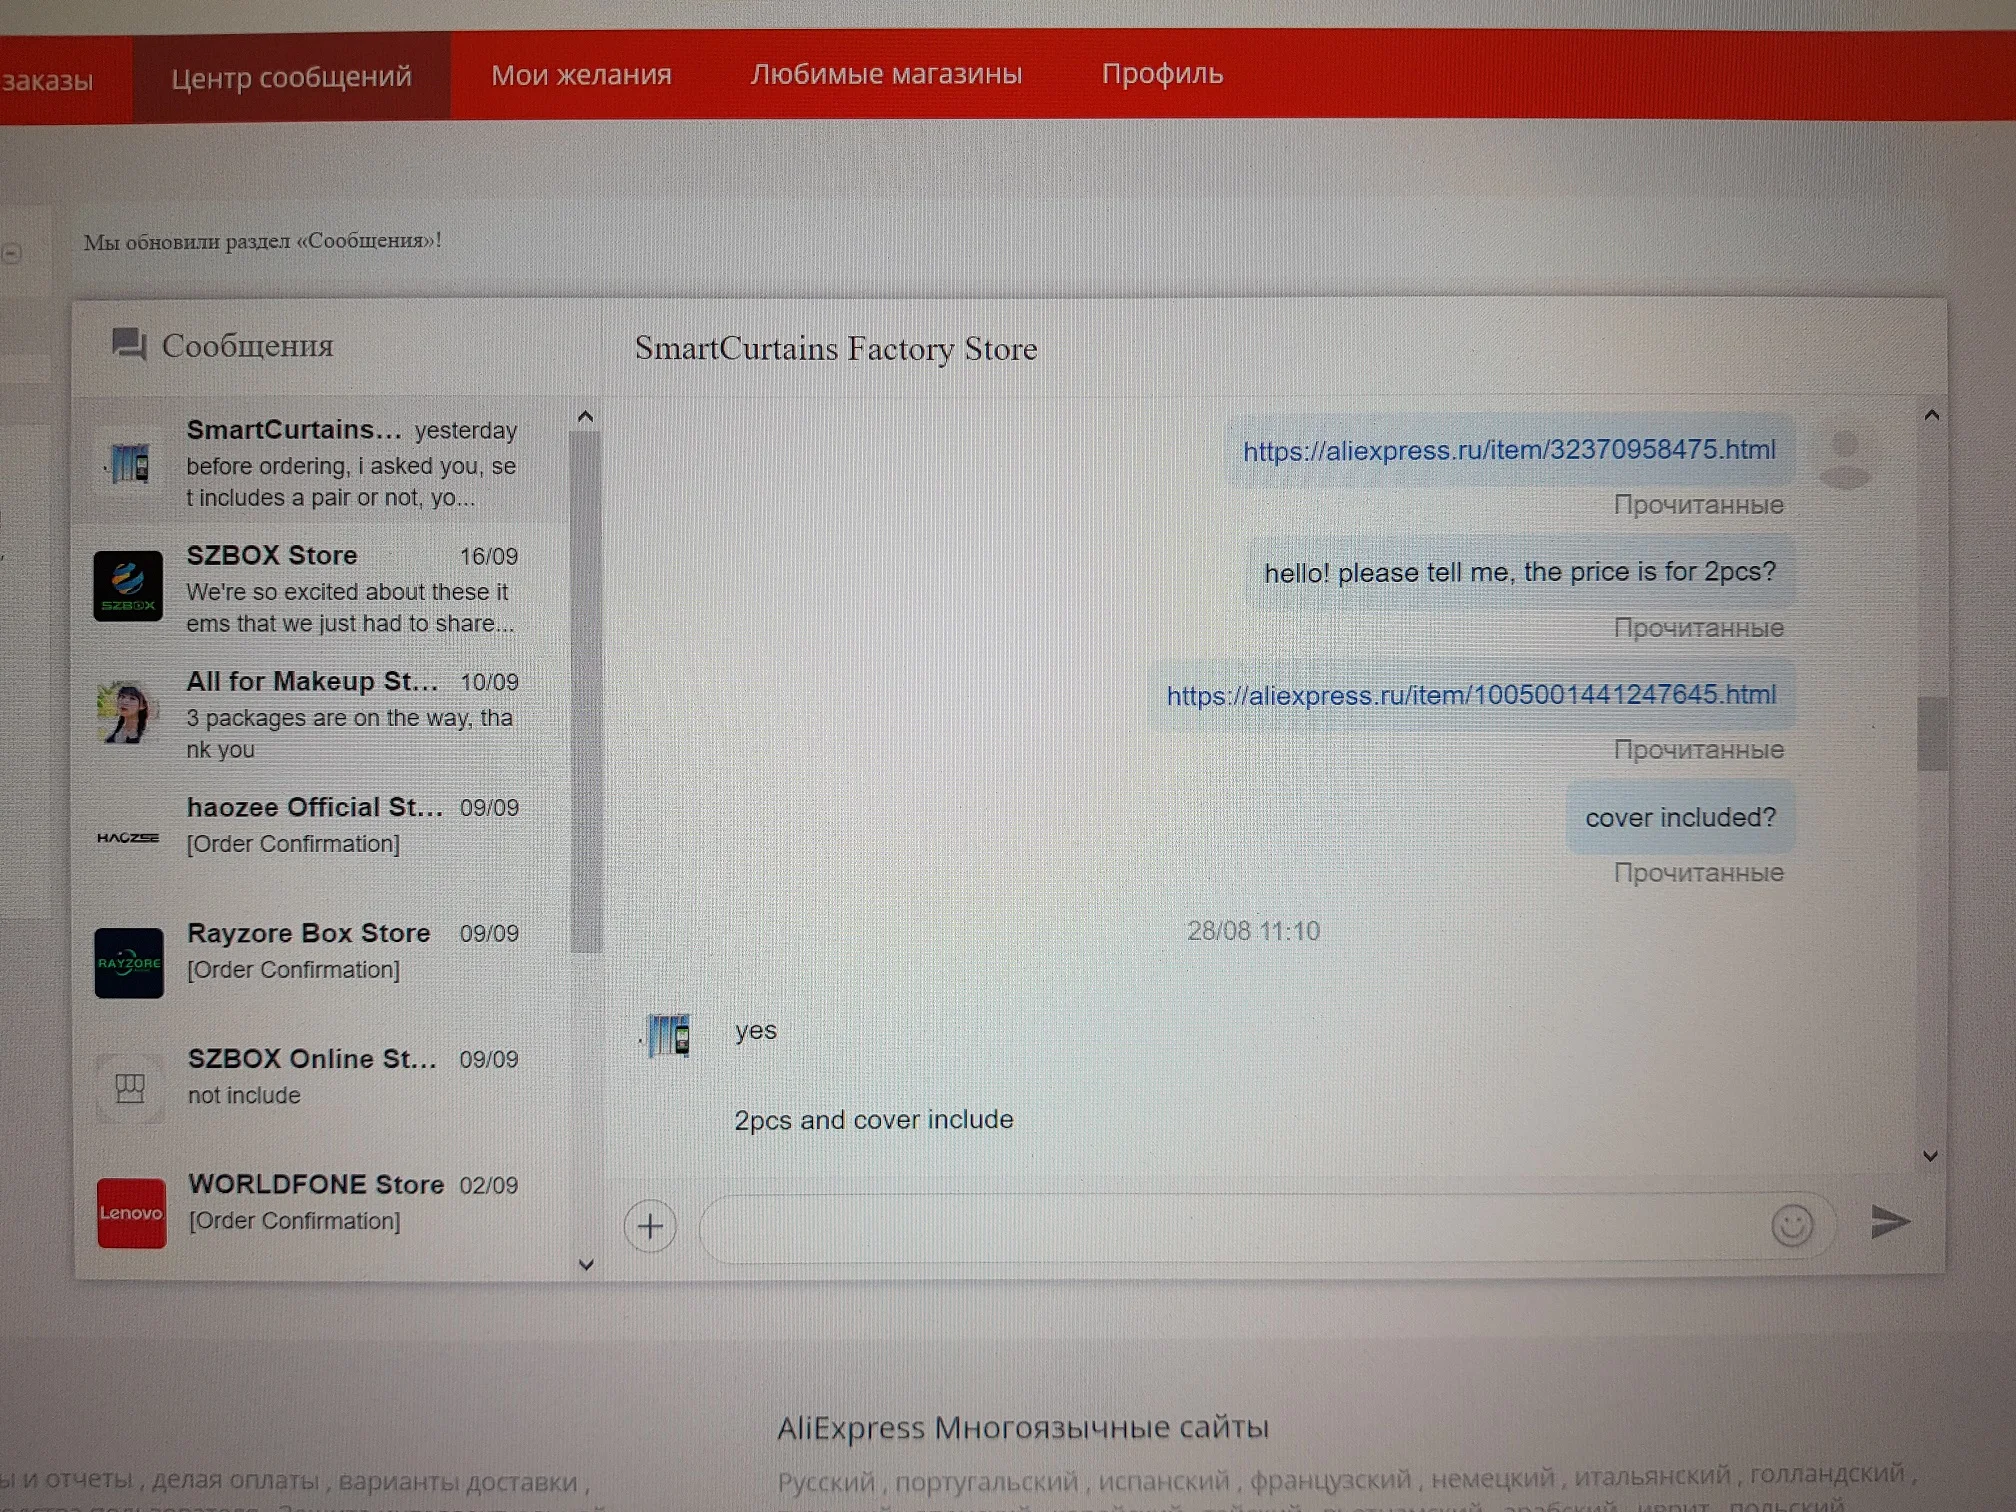Screen dimensions: 2016x1512
Task: Open the emoji picker smiley icon
Action: [1791, 1225]
